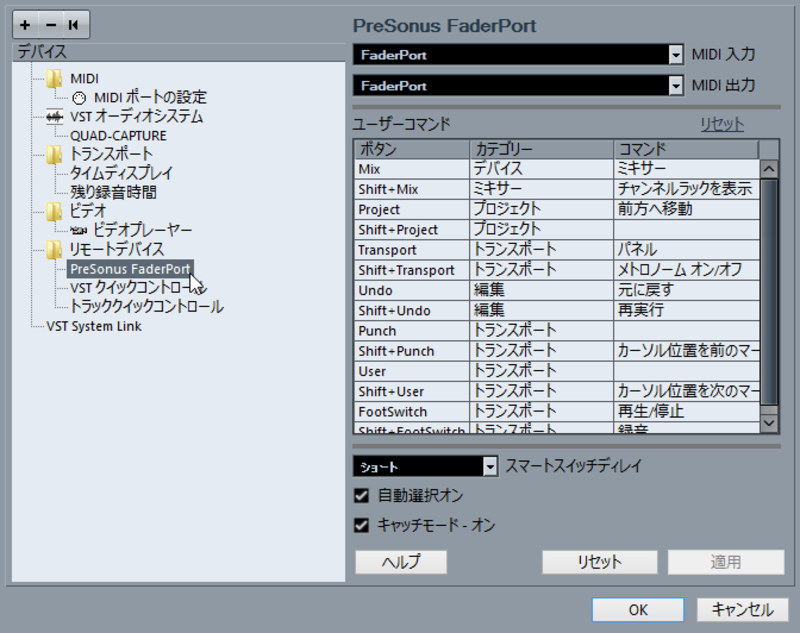Open the MIDI 入力 FaderPort dropdown
The width and height of the screenshot is (800, 633).
(518, 55)
